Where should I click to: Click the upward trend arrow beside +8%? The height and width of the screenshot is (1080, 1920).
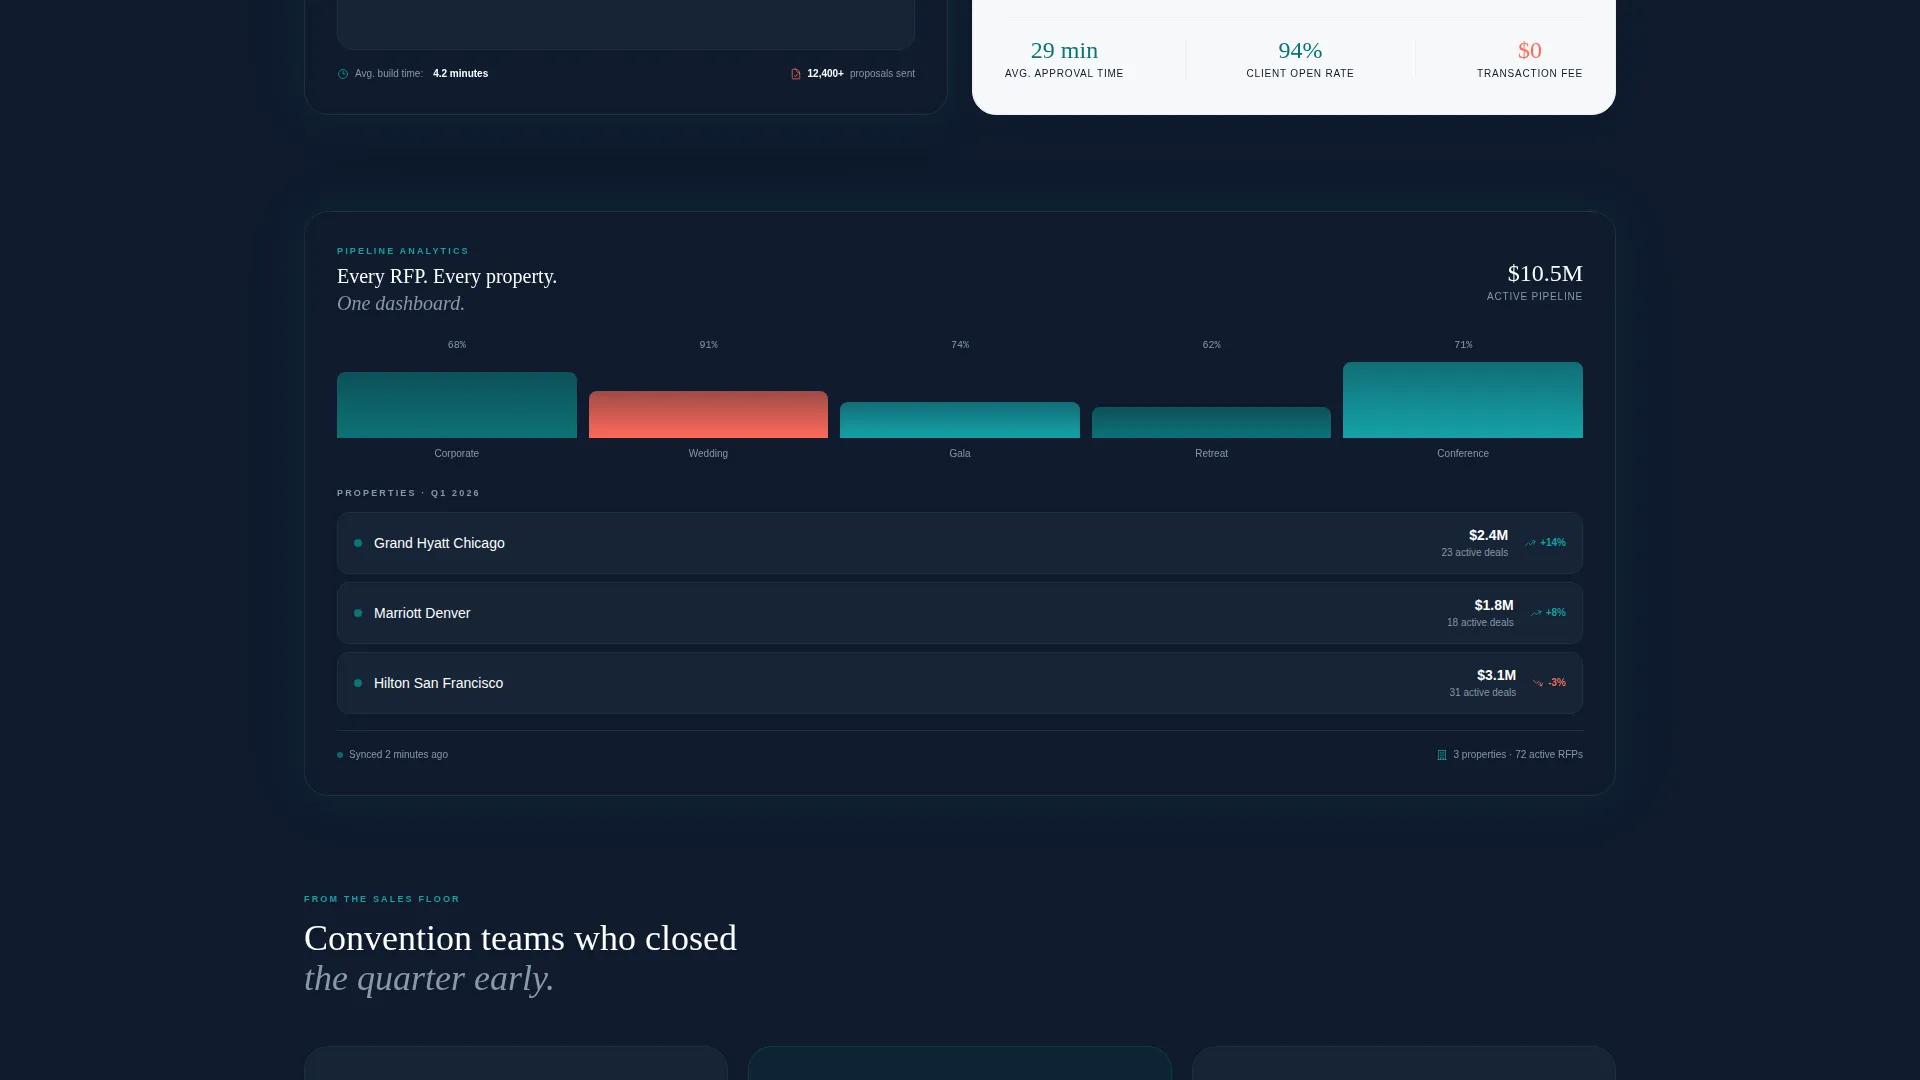(x=1536, y=613)
